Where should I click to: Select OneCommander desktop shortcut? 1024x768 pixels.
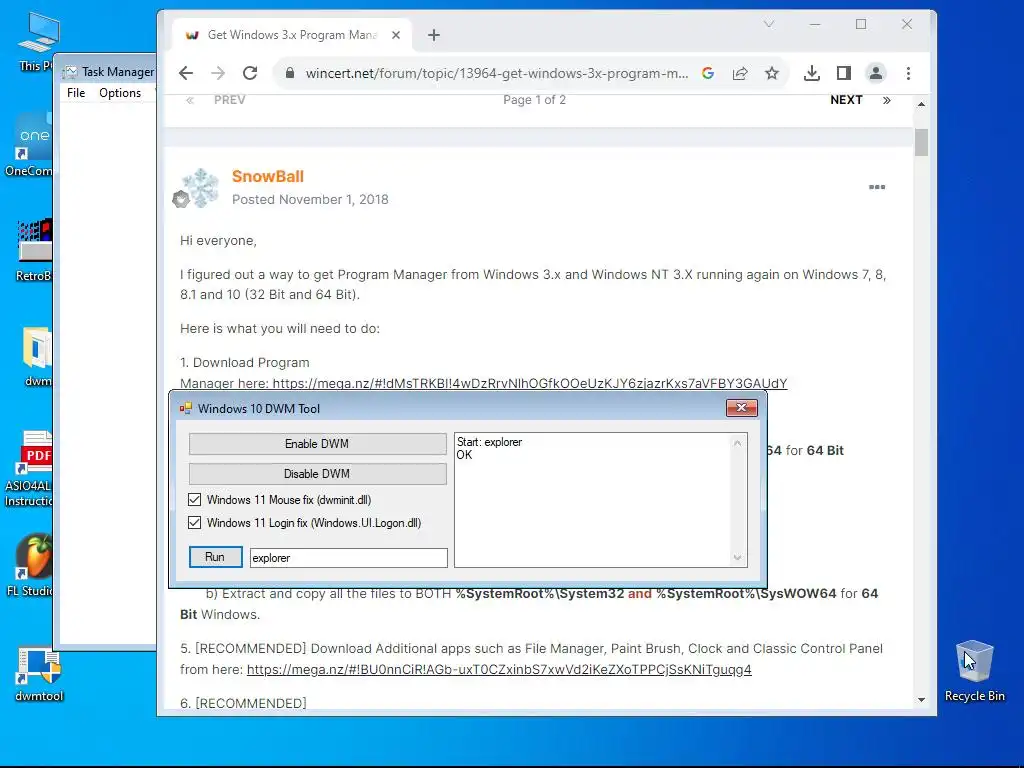point(29,146)
